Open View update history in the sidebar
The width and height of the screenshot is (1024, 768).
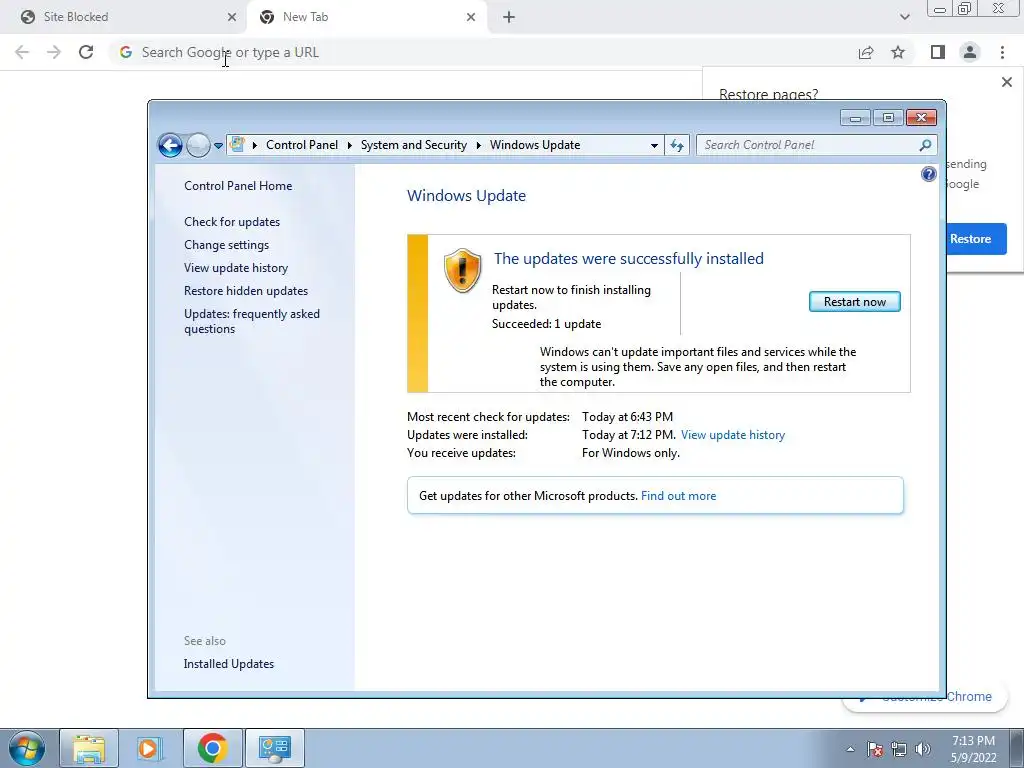tap(236, 268)
